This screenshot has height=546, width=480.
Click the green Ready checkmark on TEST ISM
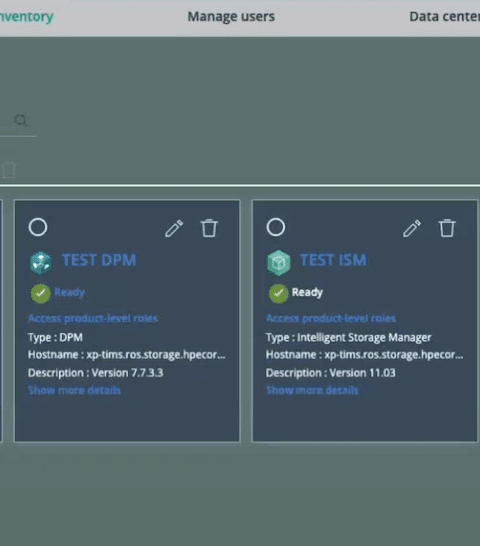coord(278,294)
